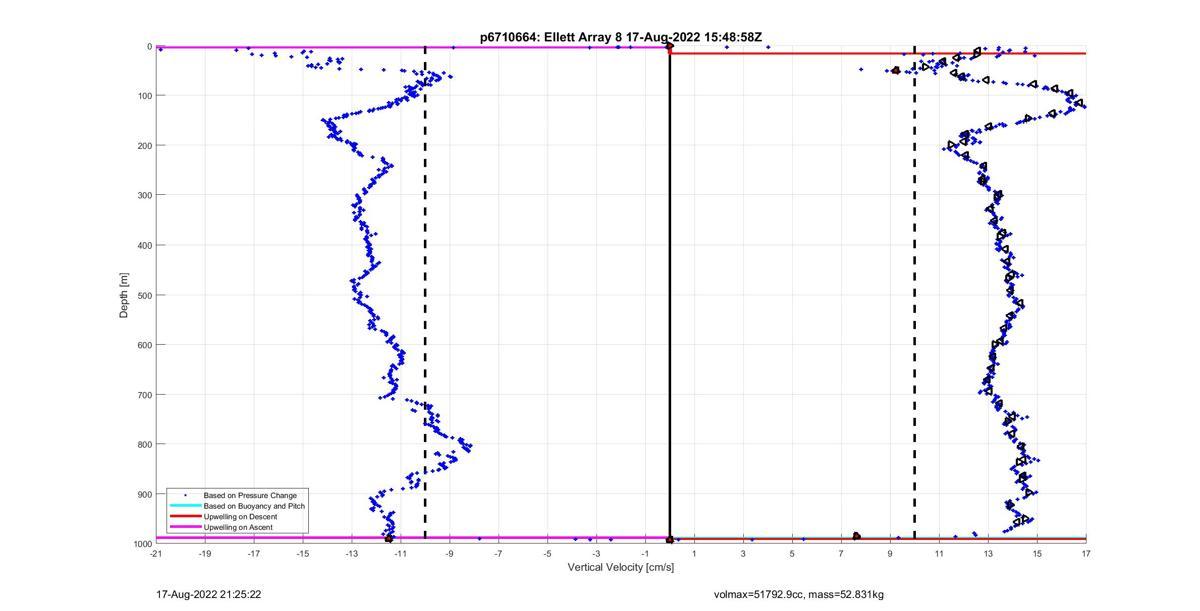Click the x-axis tick label -21
1200x611 pixels.
pyautogui.click(x=156, y=553)
